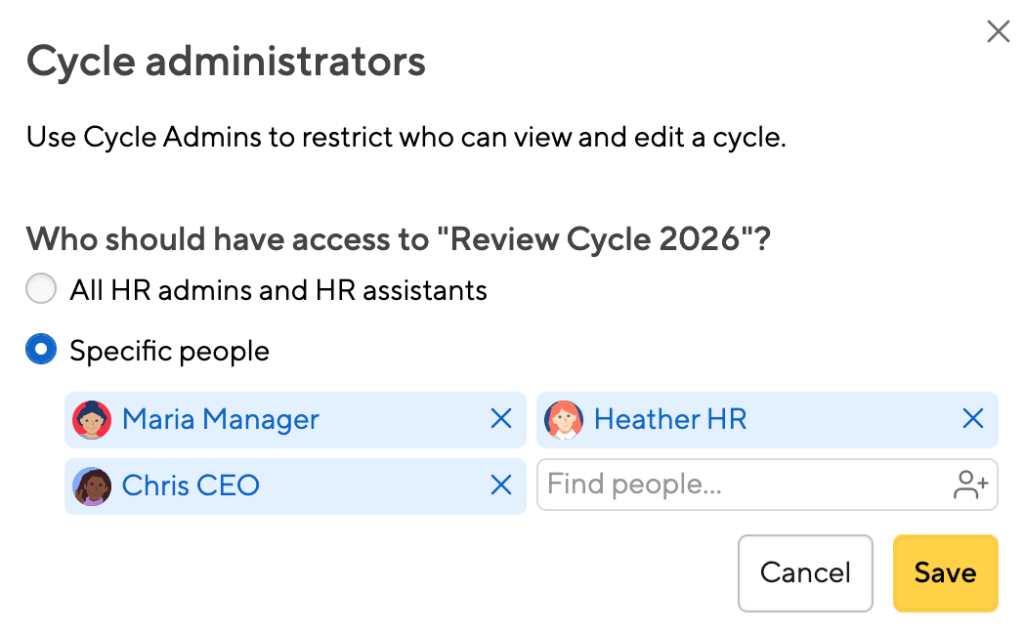Remove Chris CEO with the X icon
1024x635 pixels.
click(501, 486)
